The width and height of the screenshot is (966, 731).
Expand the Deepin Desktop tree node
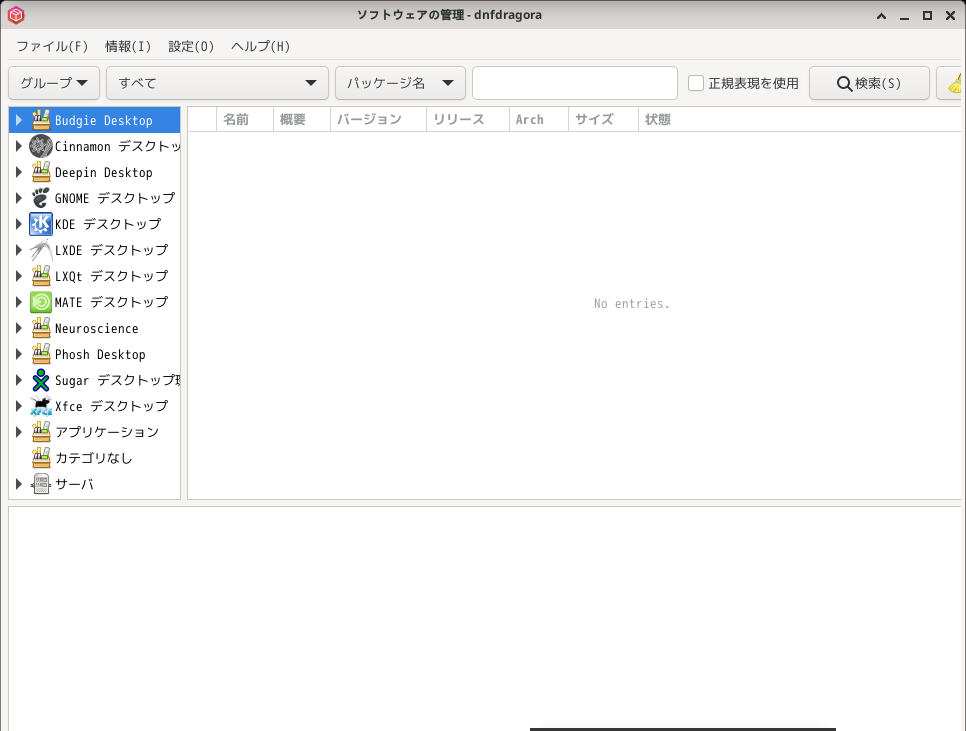[18, 172]
